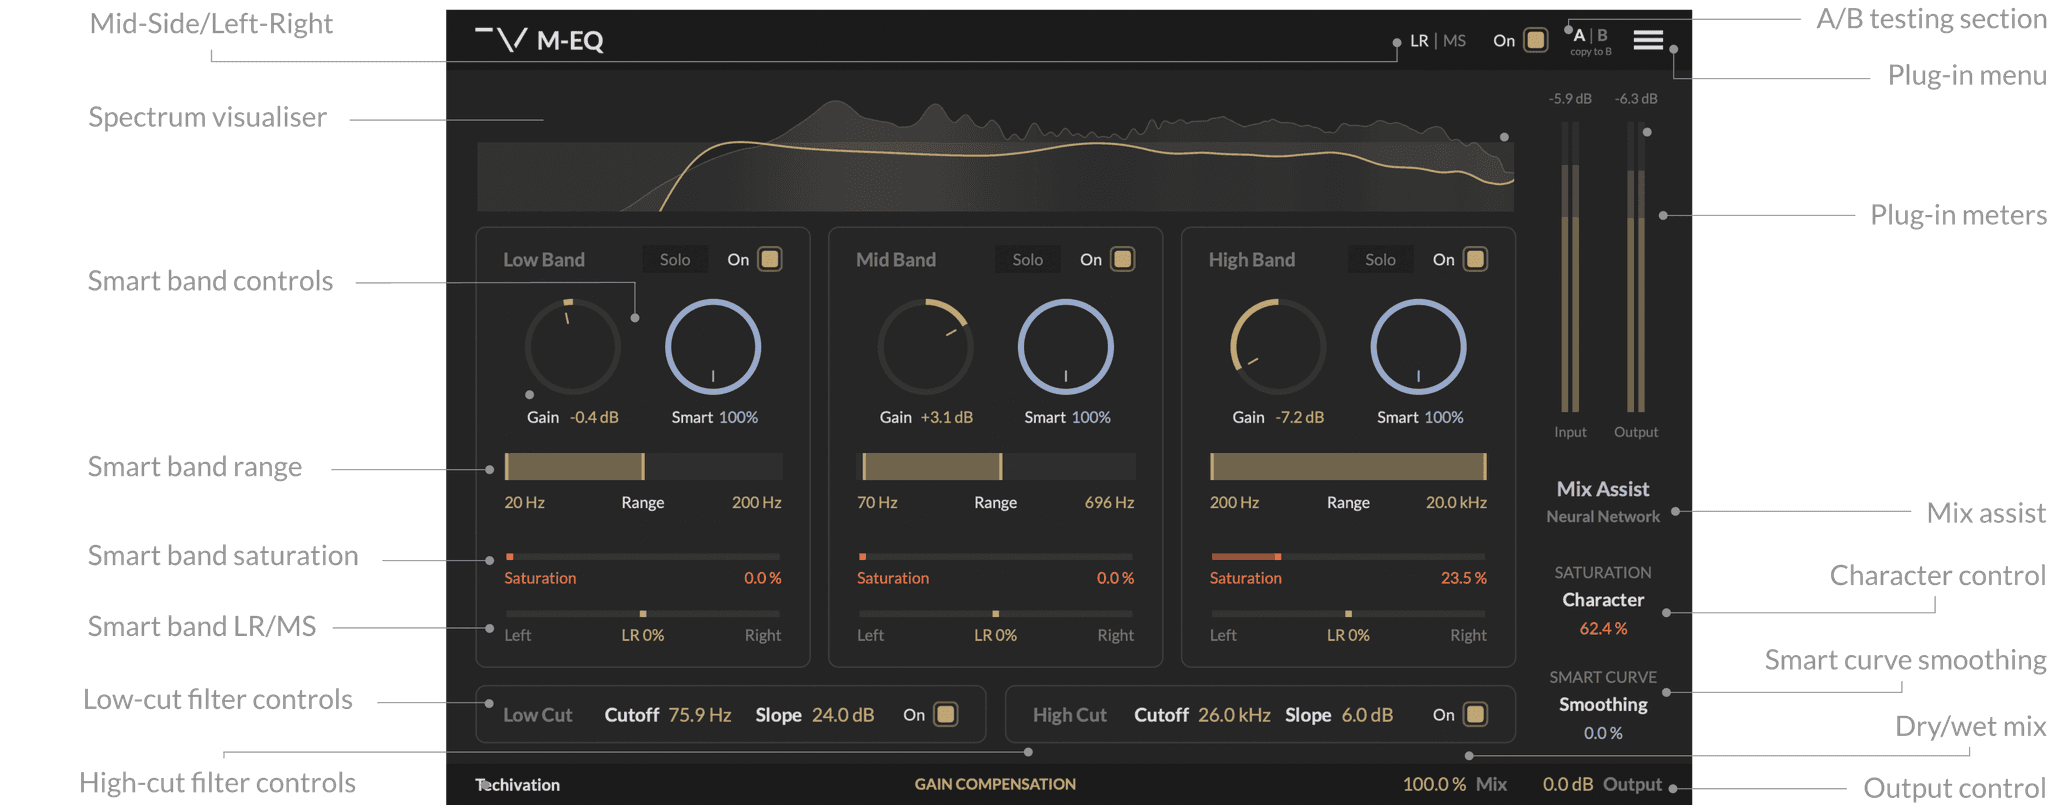The width and height of the screenshot is (2048, 805).
Task: Click the High Band Gain knob
Action: (1278, 347)
